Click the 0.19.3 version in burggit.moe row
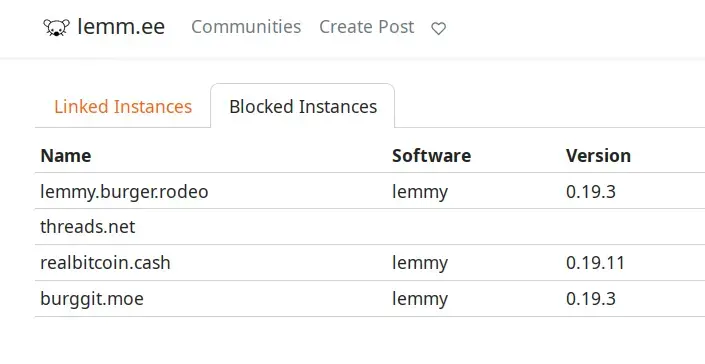 tap(590, 299)
